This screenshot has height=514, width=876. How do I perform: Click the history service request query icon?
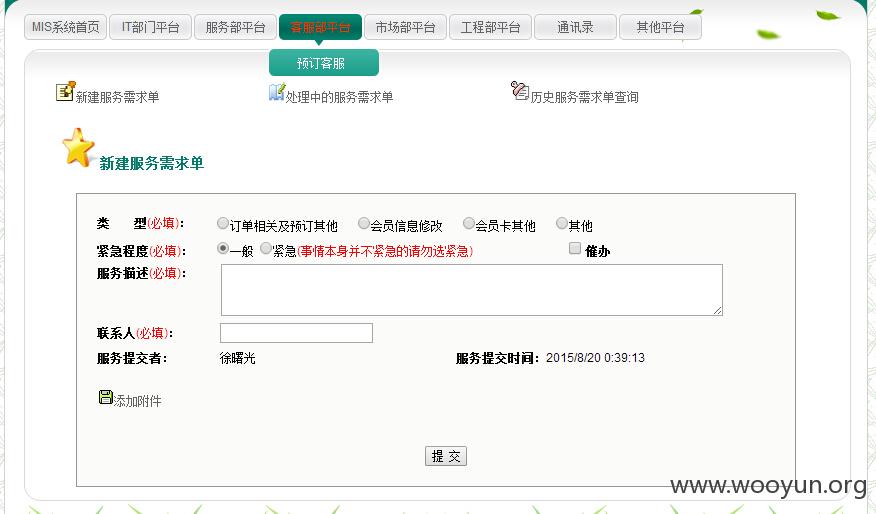click(520, 91)
